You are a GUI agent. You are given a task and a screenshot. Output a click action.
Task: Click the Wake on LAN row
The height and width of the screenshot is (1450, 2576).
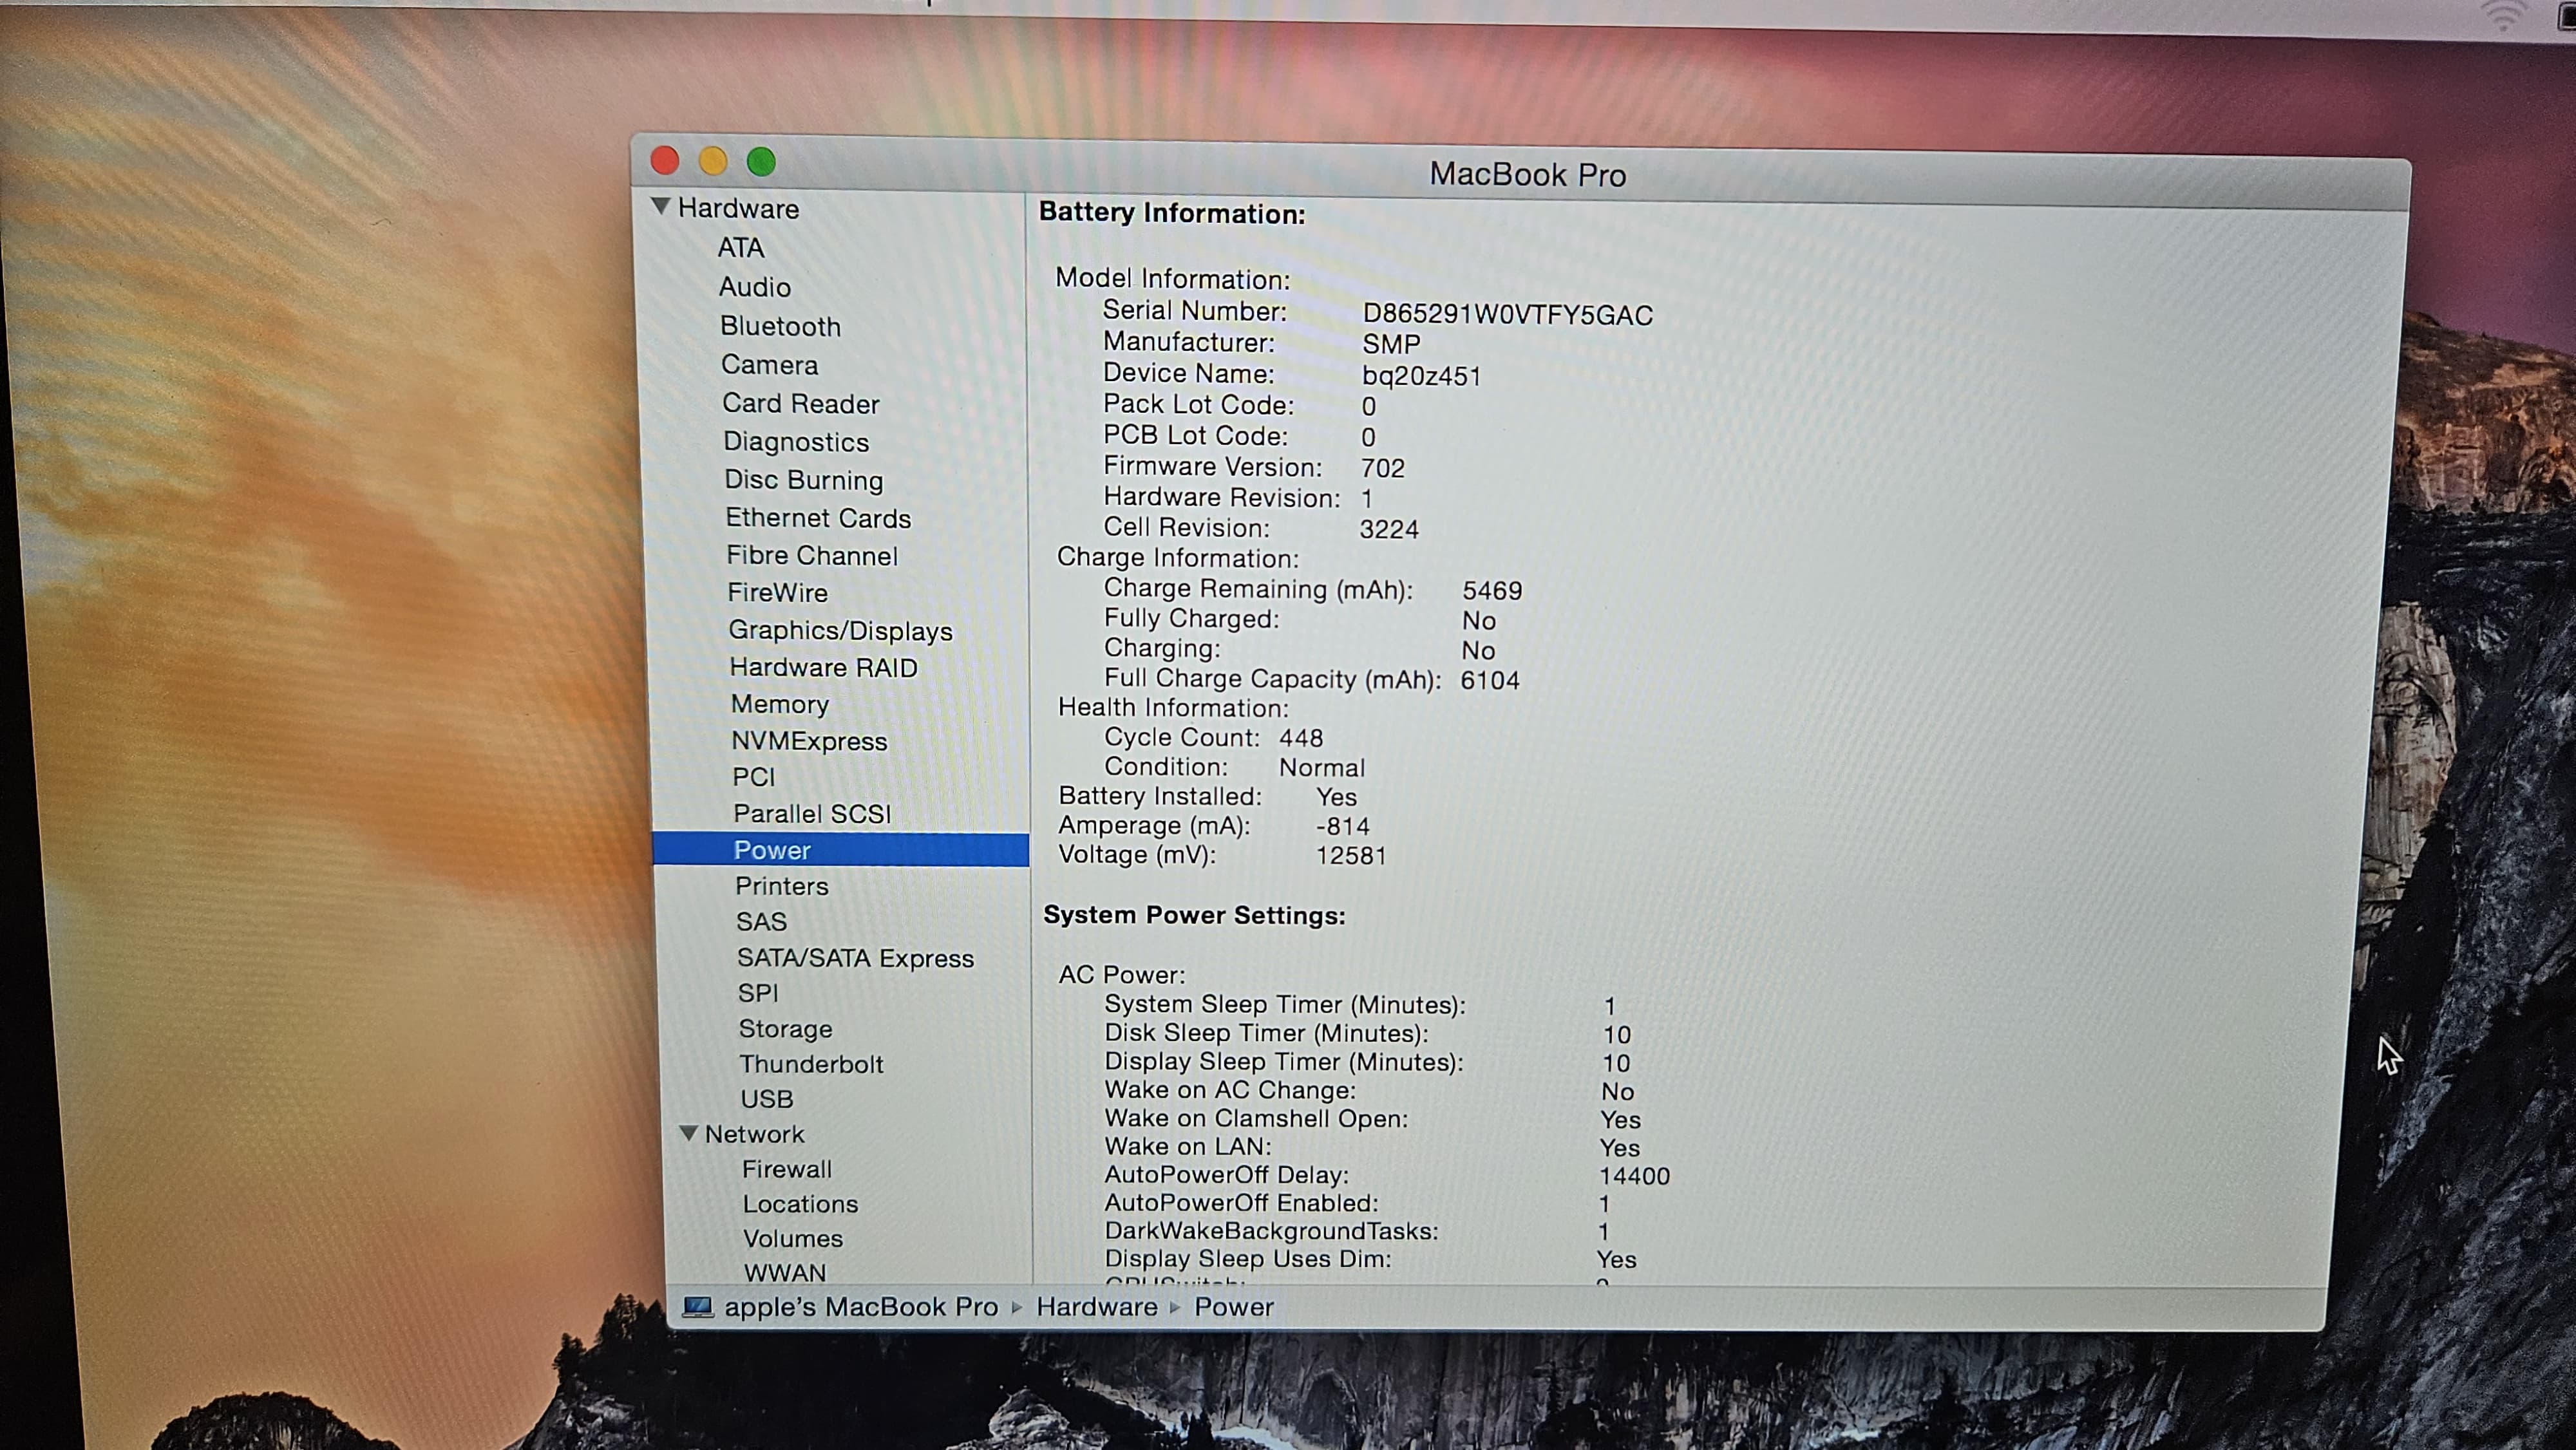pyautogui.click(x=1372, y=1147)
